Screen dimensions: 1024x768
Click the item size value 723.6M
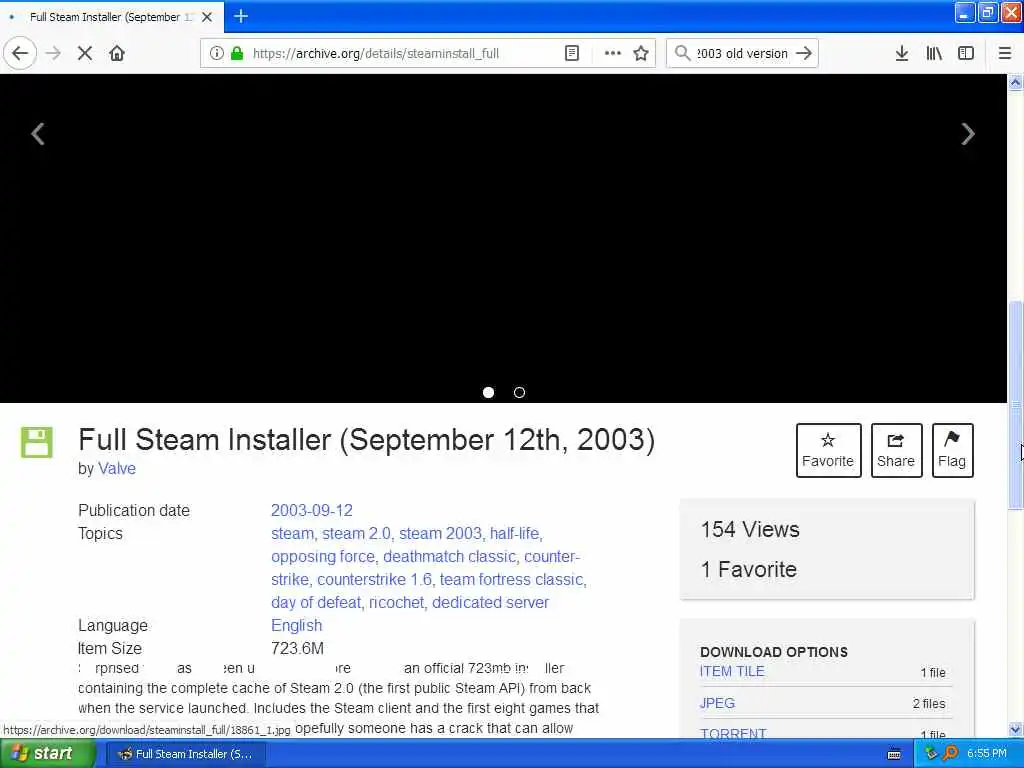pyautogui.click(x=297, y=648)
